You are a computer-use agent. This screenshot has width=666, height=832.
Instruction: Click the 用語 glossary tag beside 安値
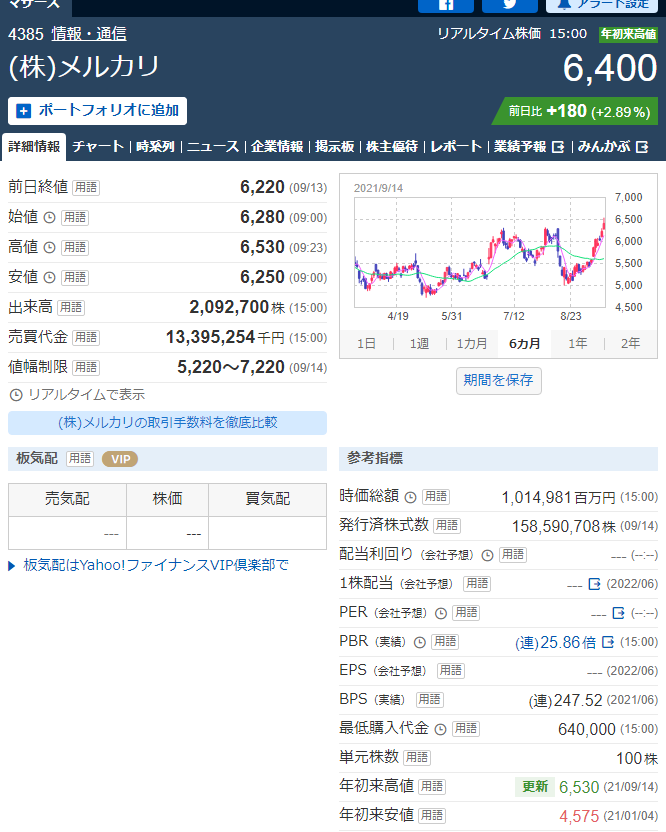click(x=75, y=278)
